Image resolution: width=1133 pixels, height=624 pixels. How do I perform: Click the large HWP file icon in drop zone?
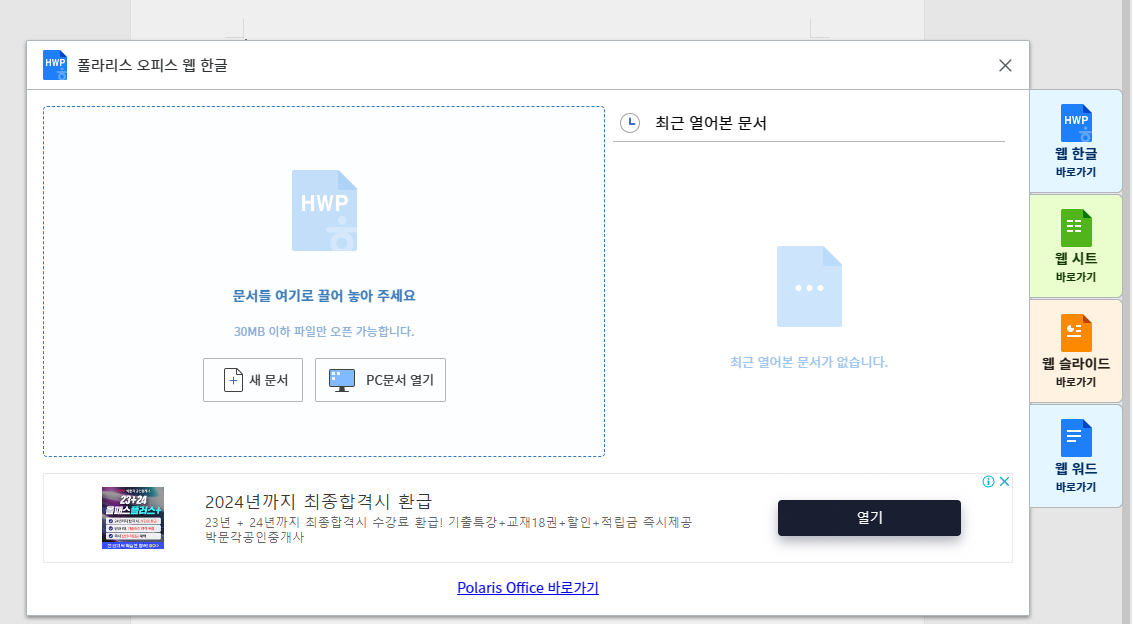pos(324,210)
